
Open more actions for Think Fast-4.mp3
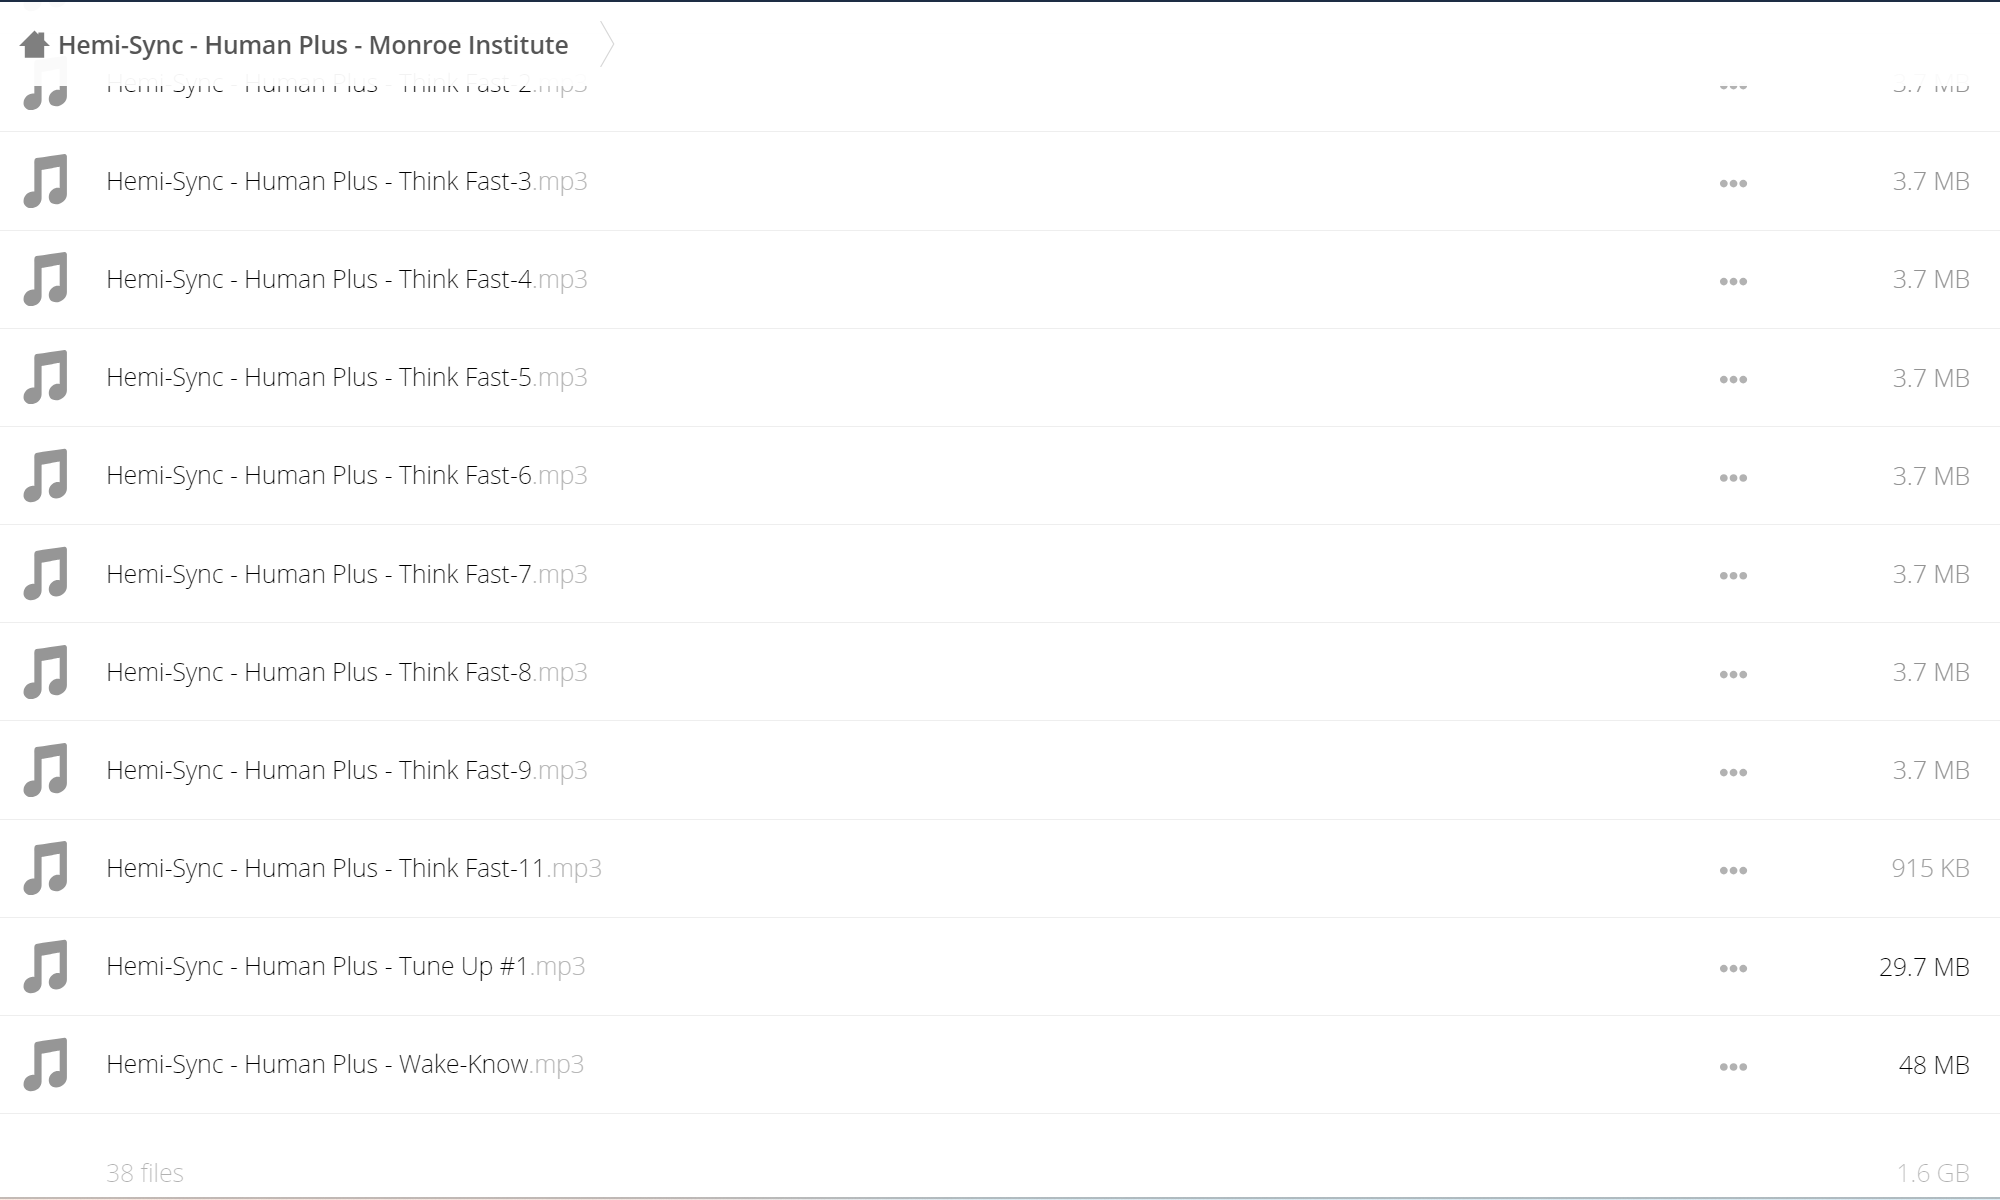(1733, 281)
